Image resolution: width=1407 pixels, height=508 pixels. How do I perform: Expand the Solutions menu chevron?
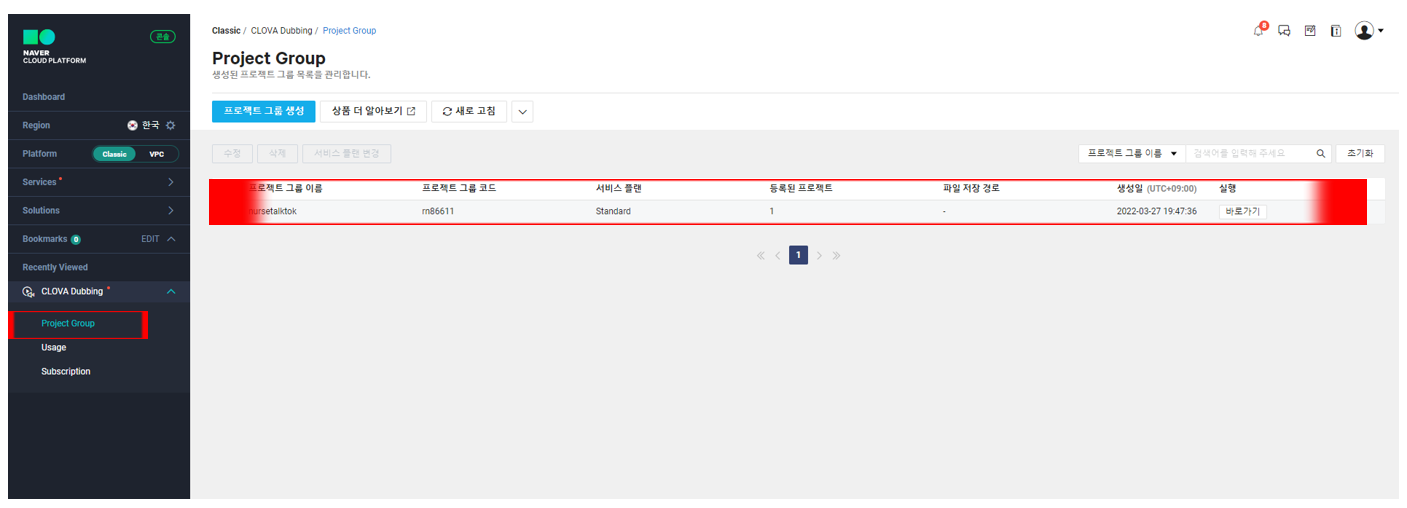pos(171,211)
